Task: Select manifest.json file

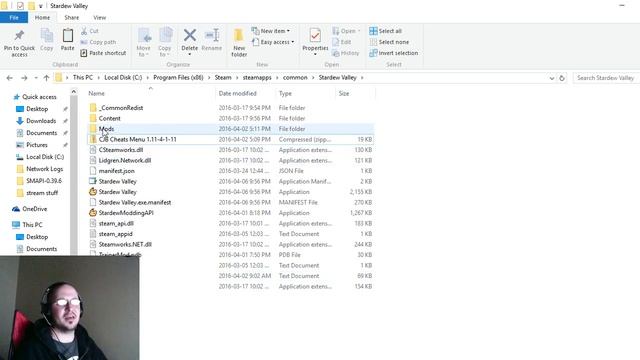Action: coord(117,171)
